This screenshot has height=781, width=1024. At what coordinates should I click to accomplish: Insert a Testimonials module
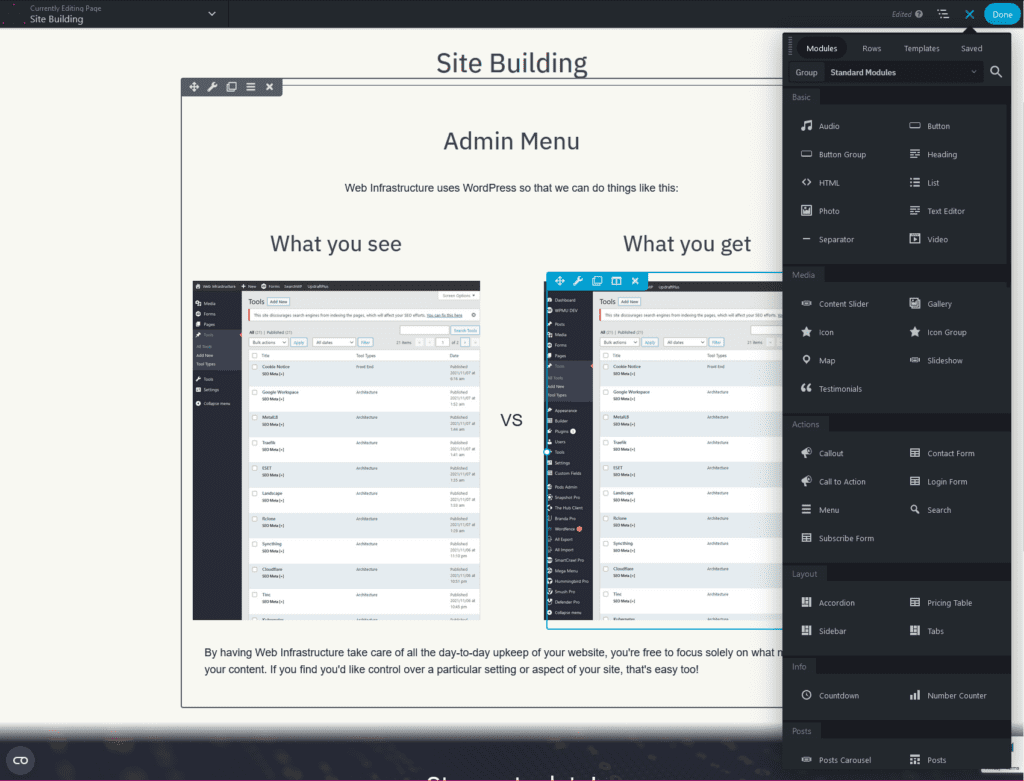click(x=841, y=388)
